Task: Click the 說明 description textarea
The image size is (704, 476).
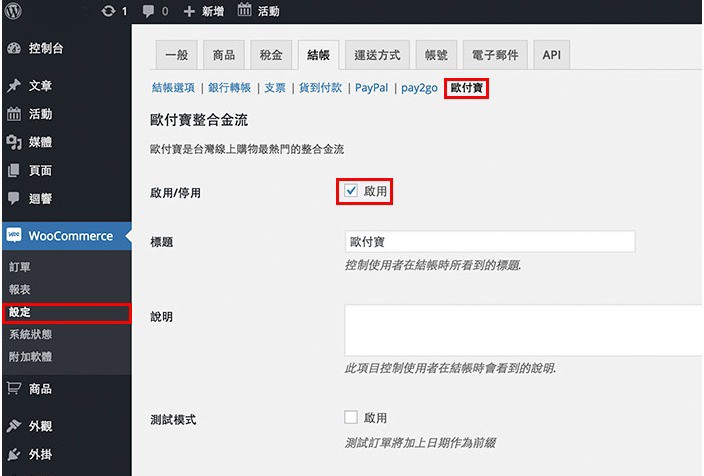Action: (x=524, y=330)
